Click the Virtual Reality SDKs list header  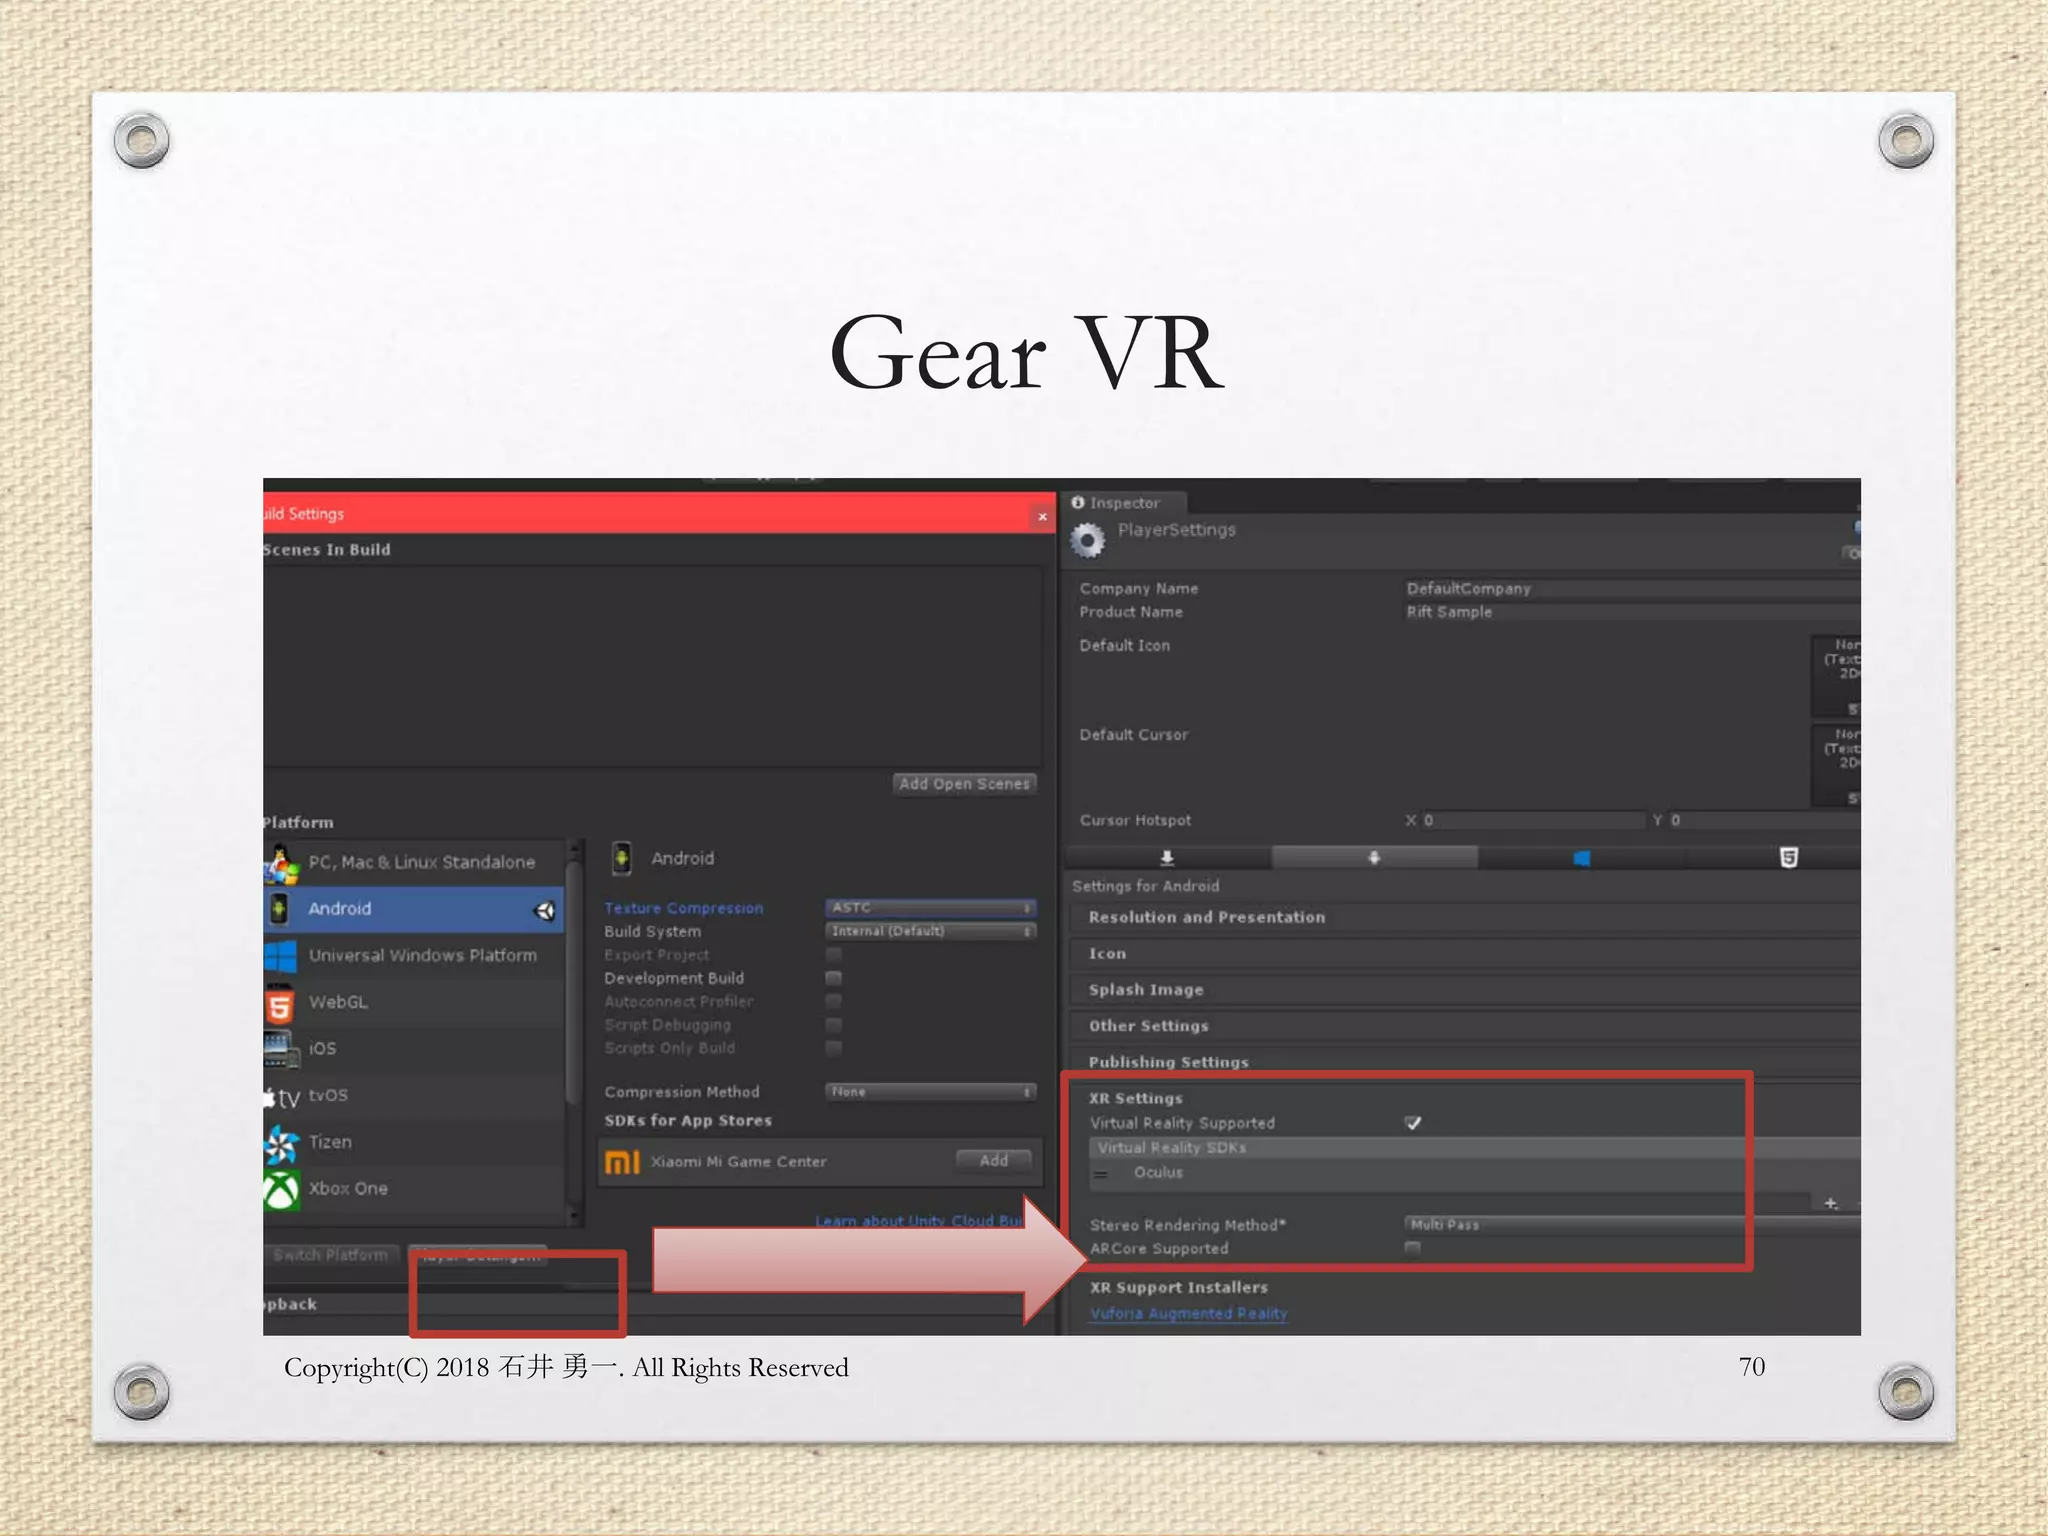(1475, 1148)
